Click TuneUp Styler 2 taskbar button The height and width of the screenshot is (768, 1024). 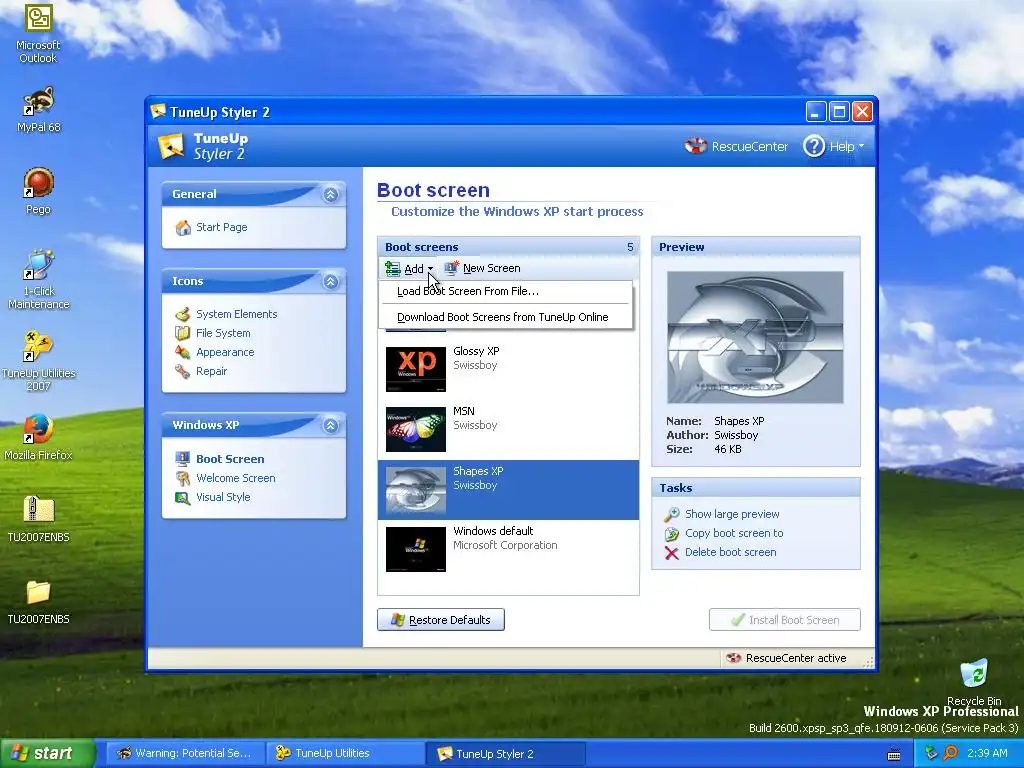point(505,754)
